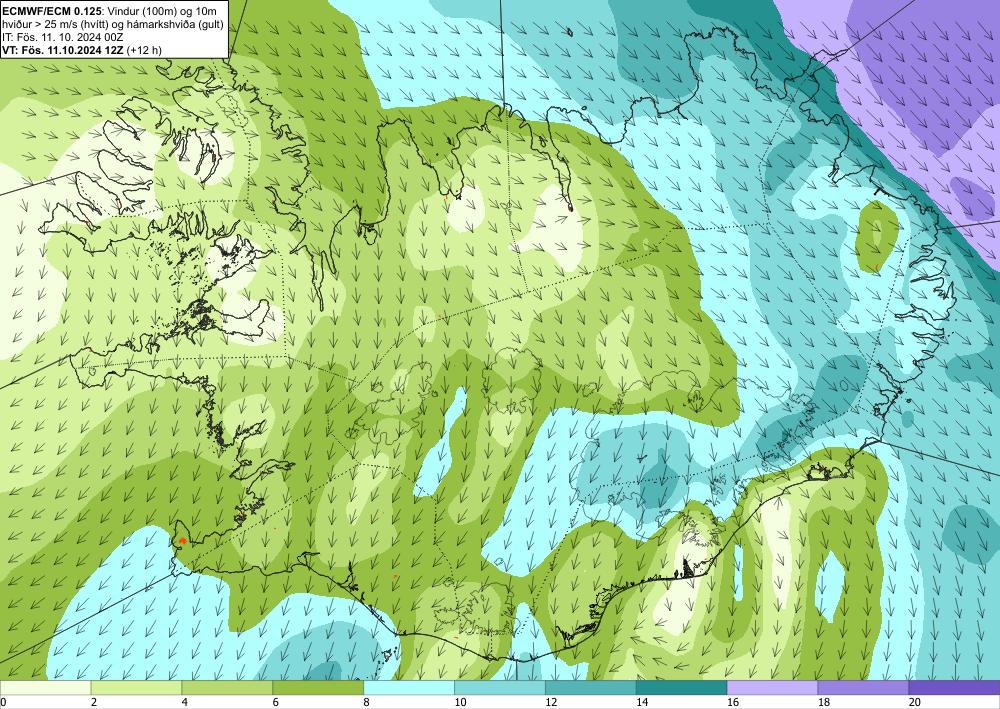Viewport: 1000px width, 709px height.
Task: Pick the 4–6 m/s green legend swatch
Action: [227, 687]
